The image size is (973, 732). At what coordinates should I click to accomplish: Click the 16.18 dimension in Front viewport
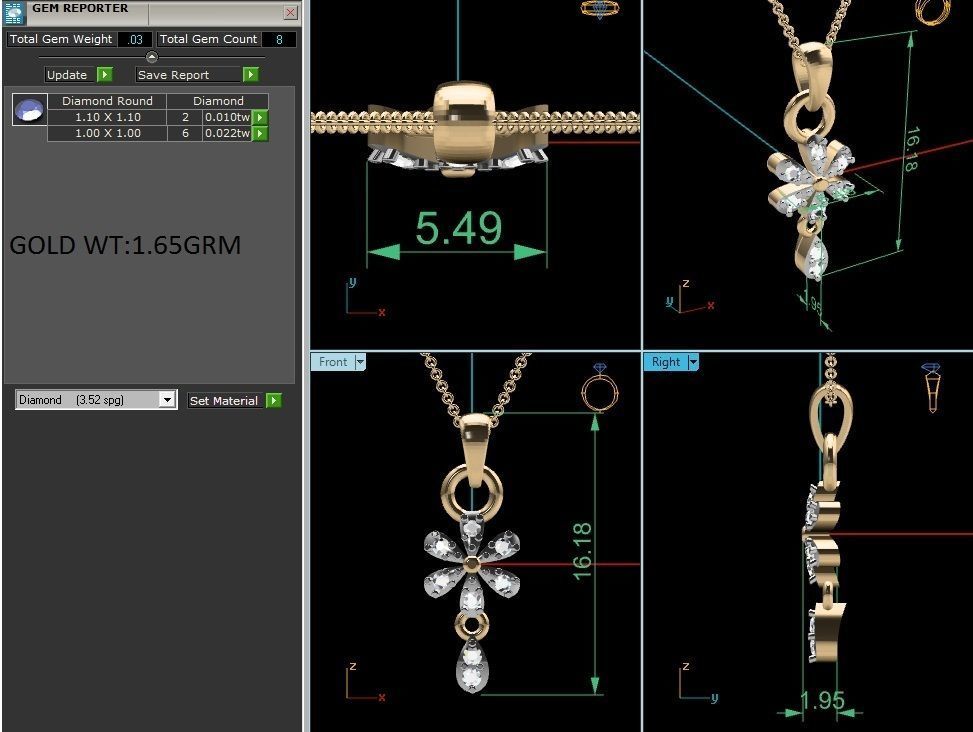point(582,551)
